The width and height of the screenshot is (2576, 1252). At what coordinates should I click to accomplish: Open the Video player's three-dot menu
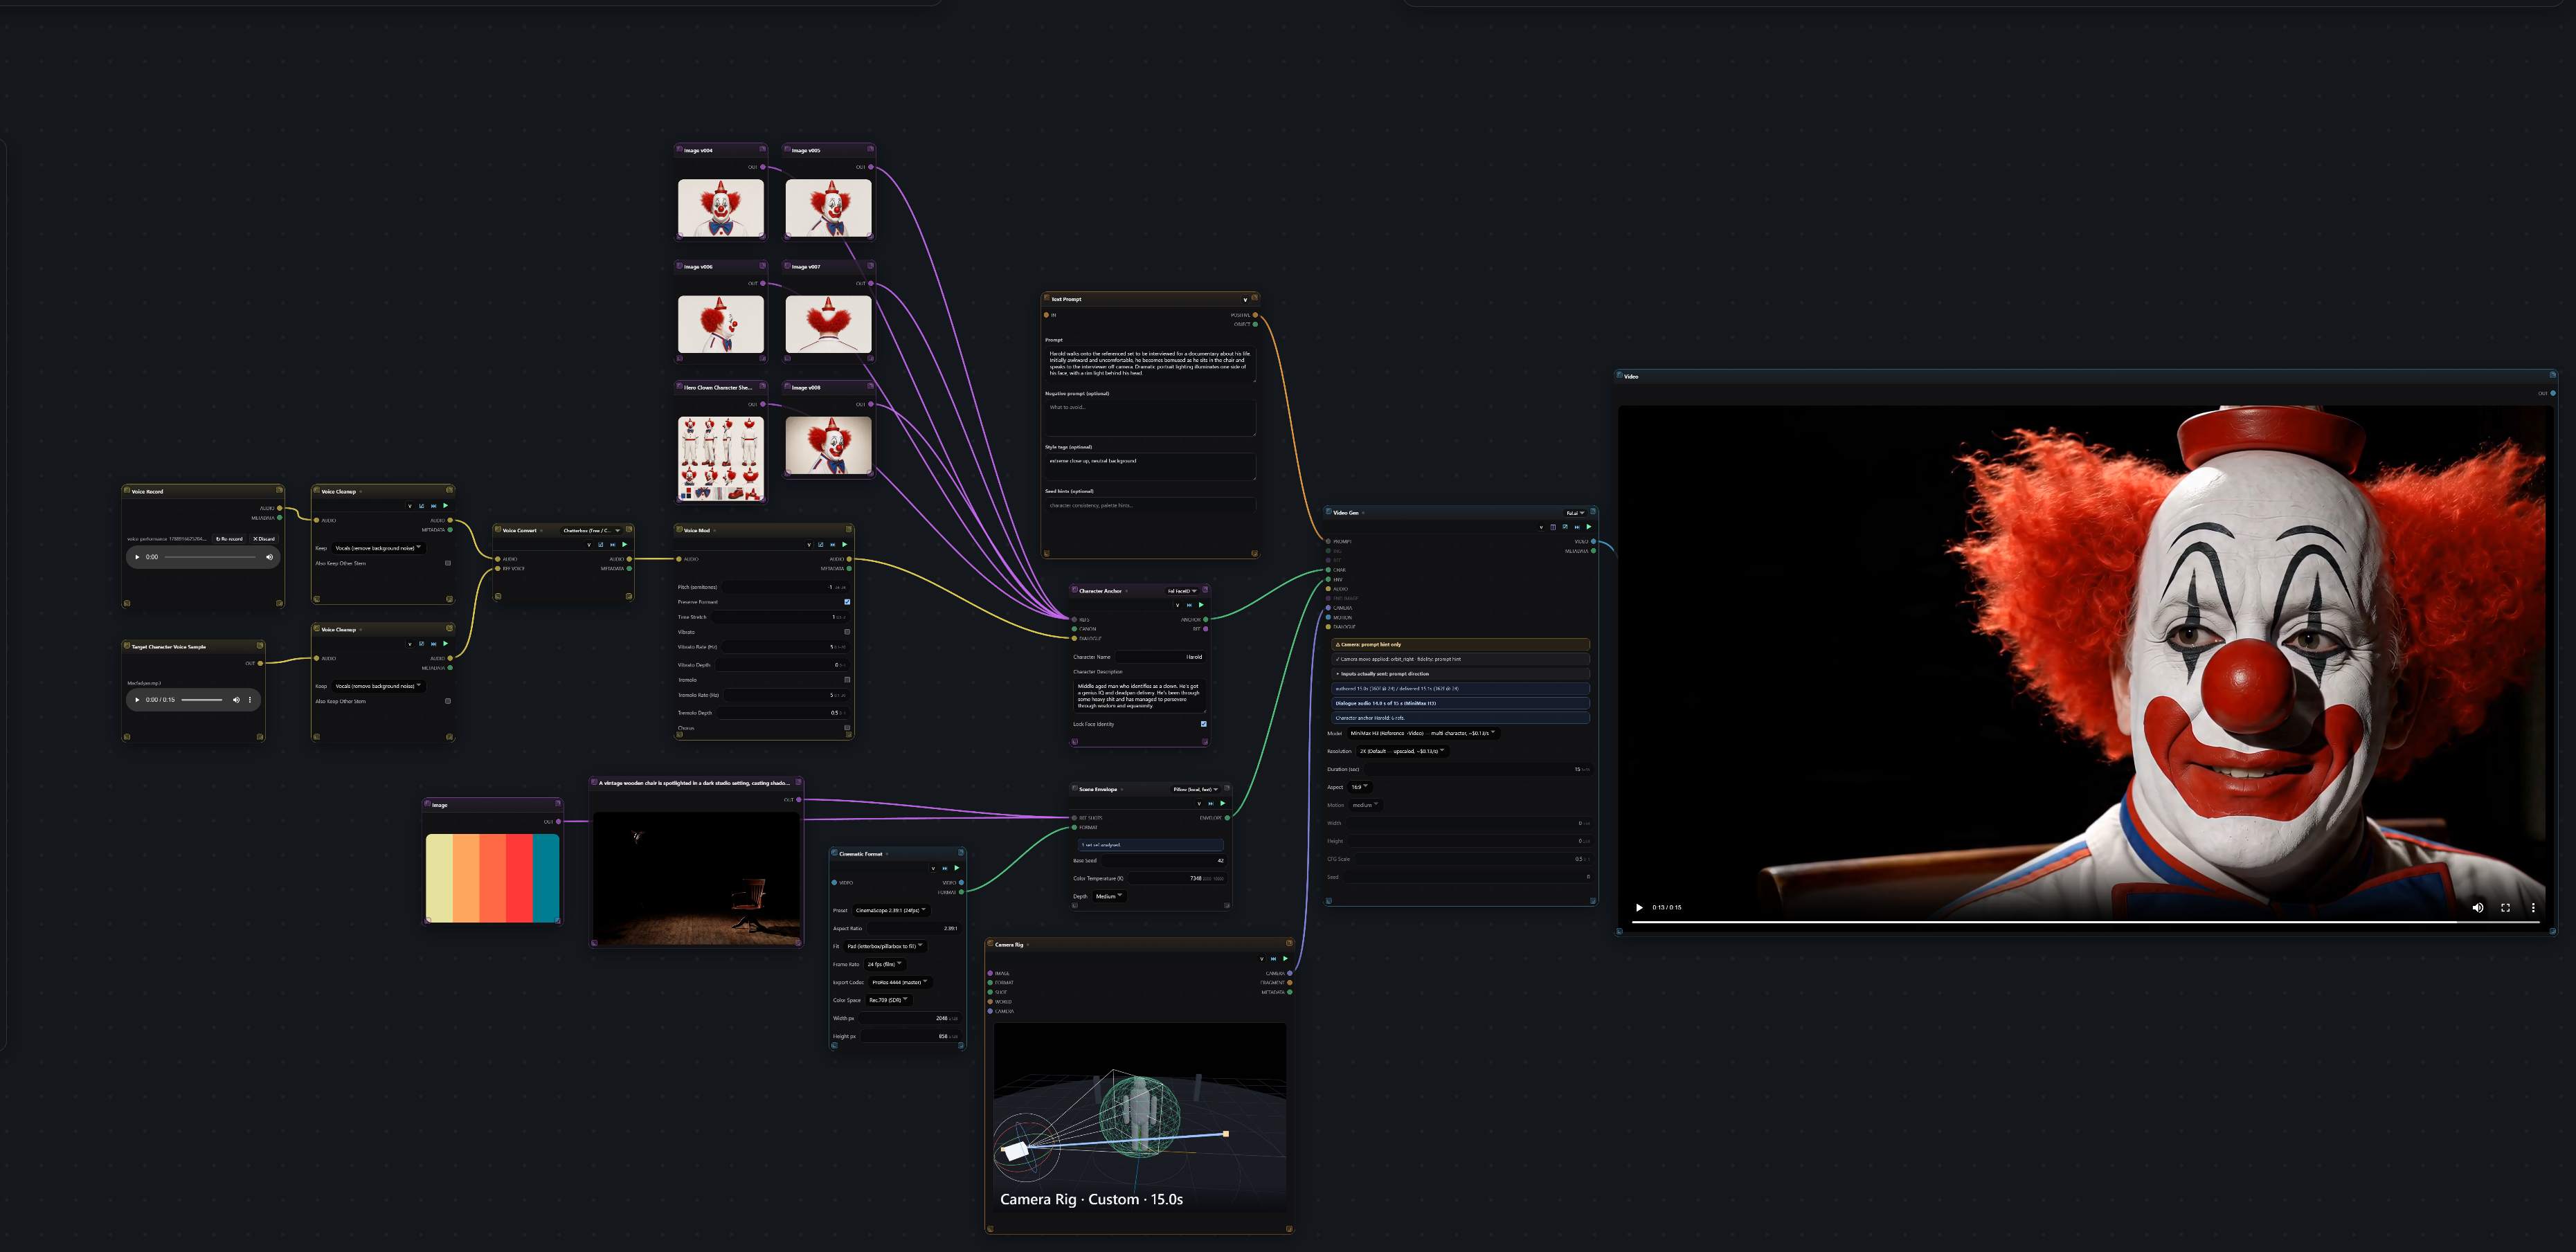[2533, 908]
